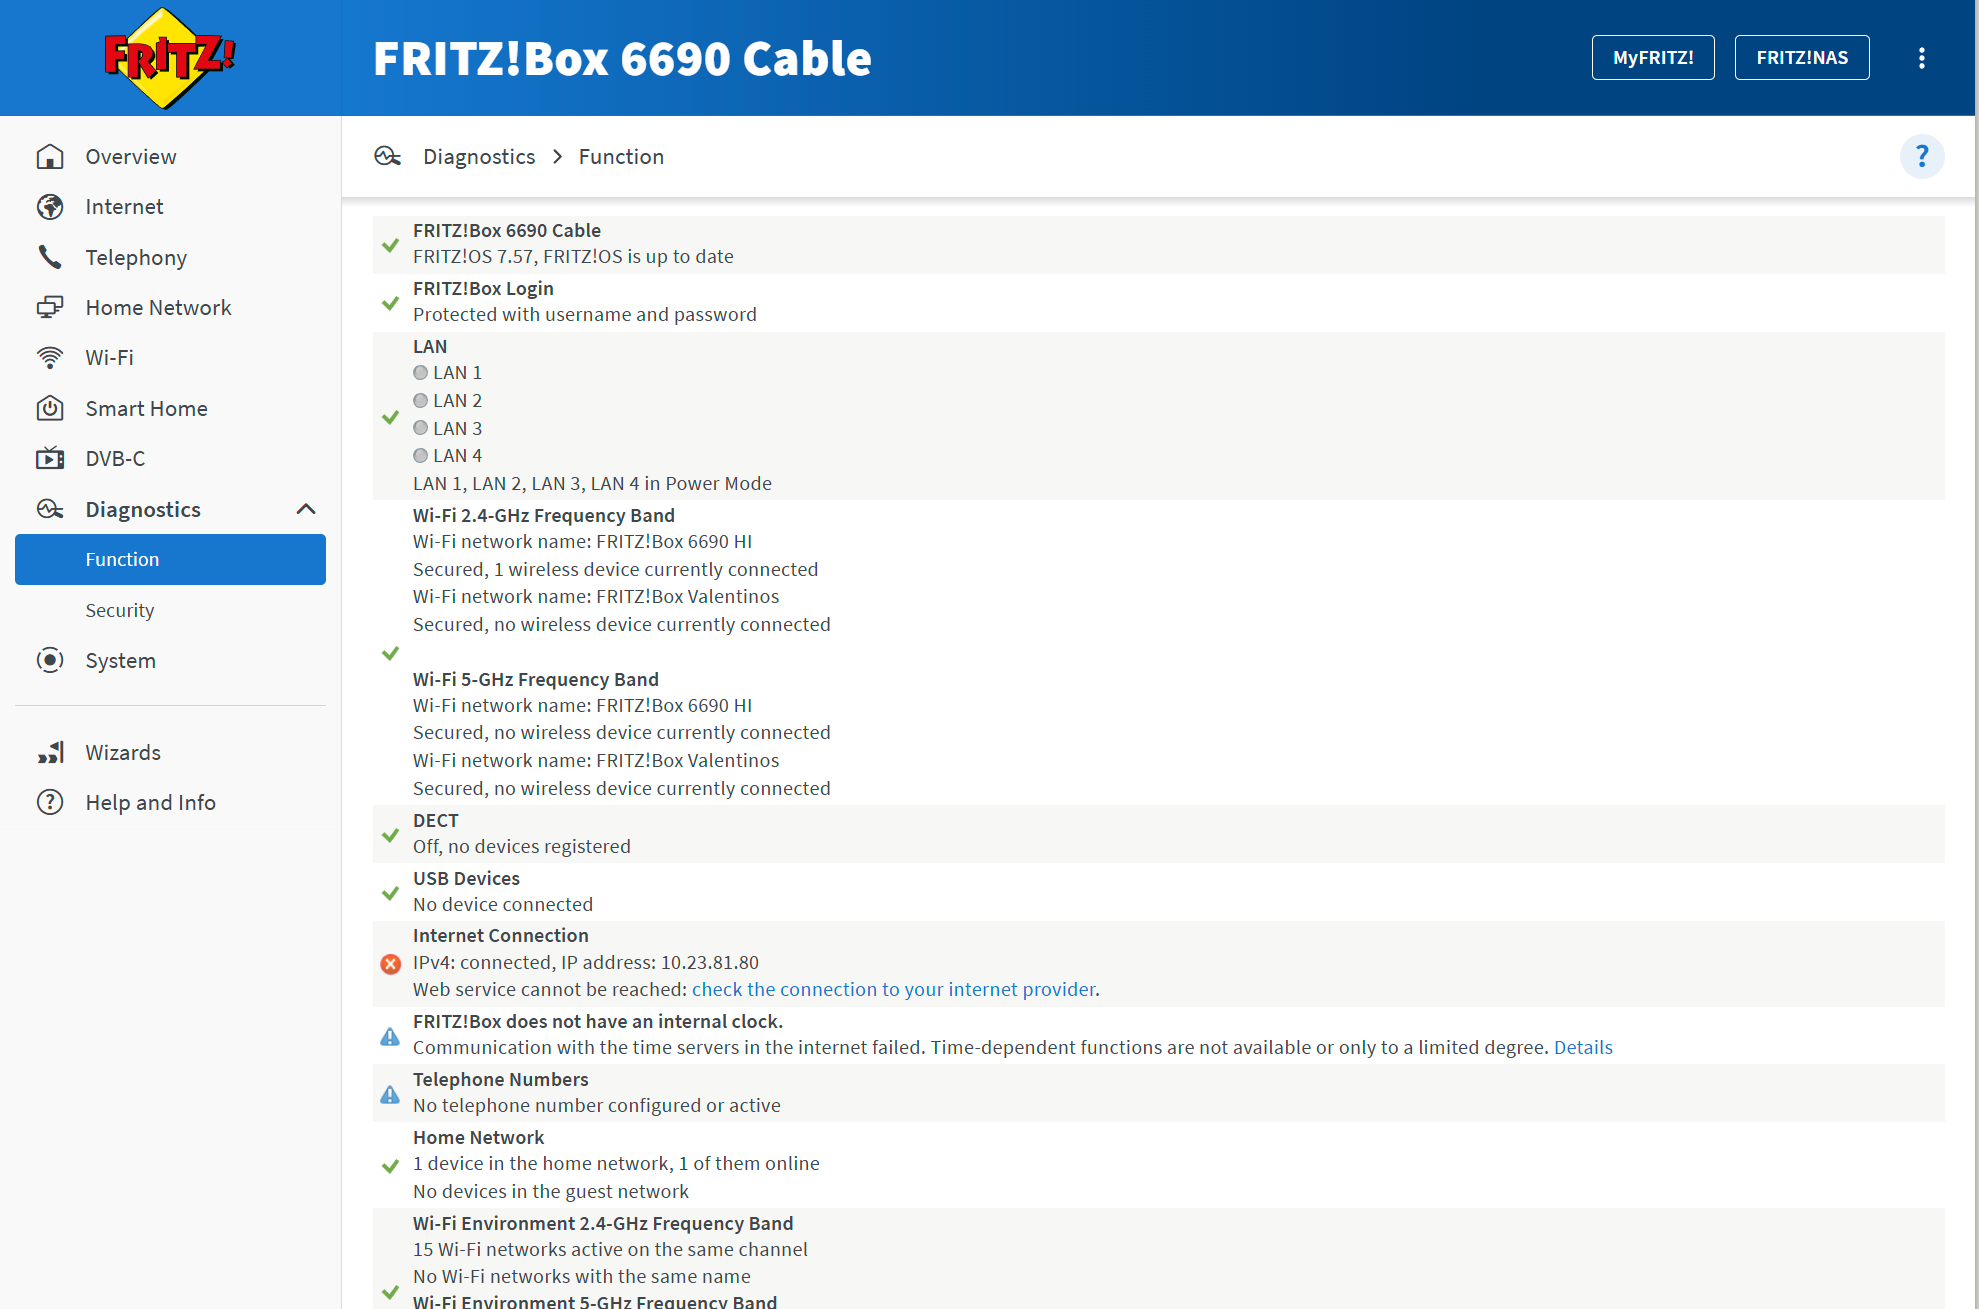Image resolution: width=1979 pixels, height=1309 pixels.
Task: Click LAN 3 label
Action: pyautogui.click(x=457, y=428)
